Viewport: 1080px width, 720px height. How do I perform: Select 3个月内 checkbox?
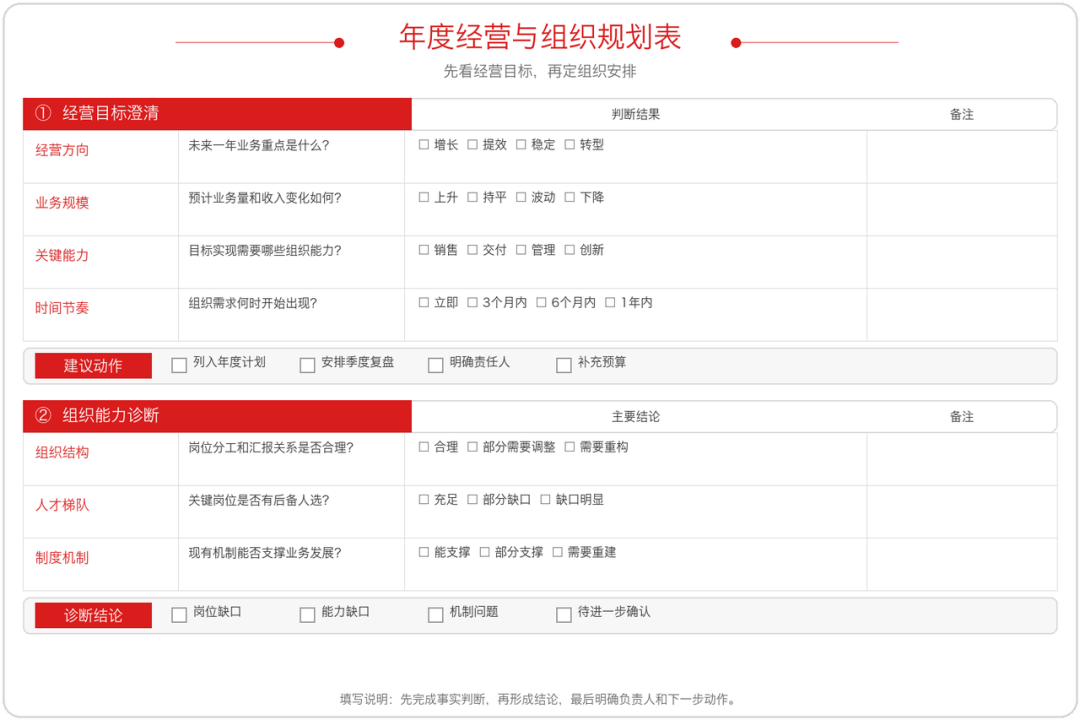pyautogui.click(x=472, y=302)
